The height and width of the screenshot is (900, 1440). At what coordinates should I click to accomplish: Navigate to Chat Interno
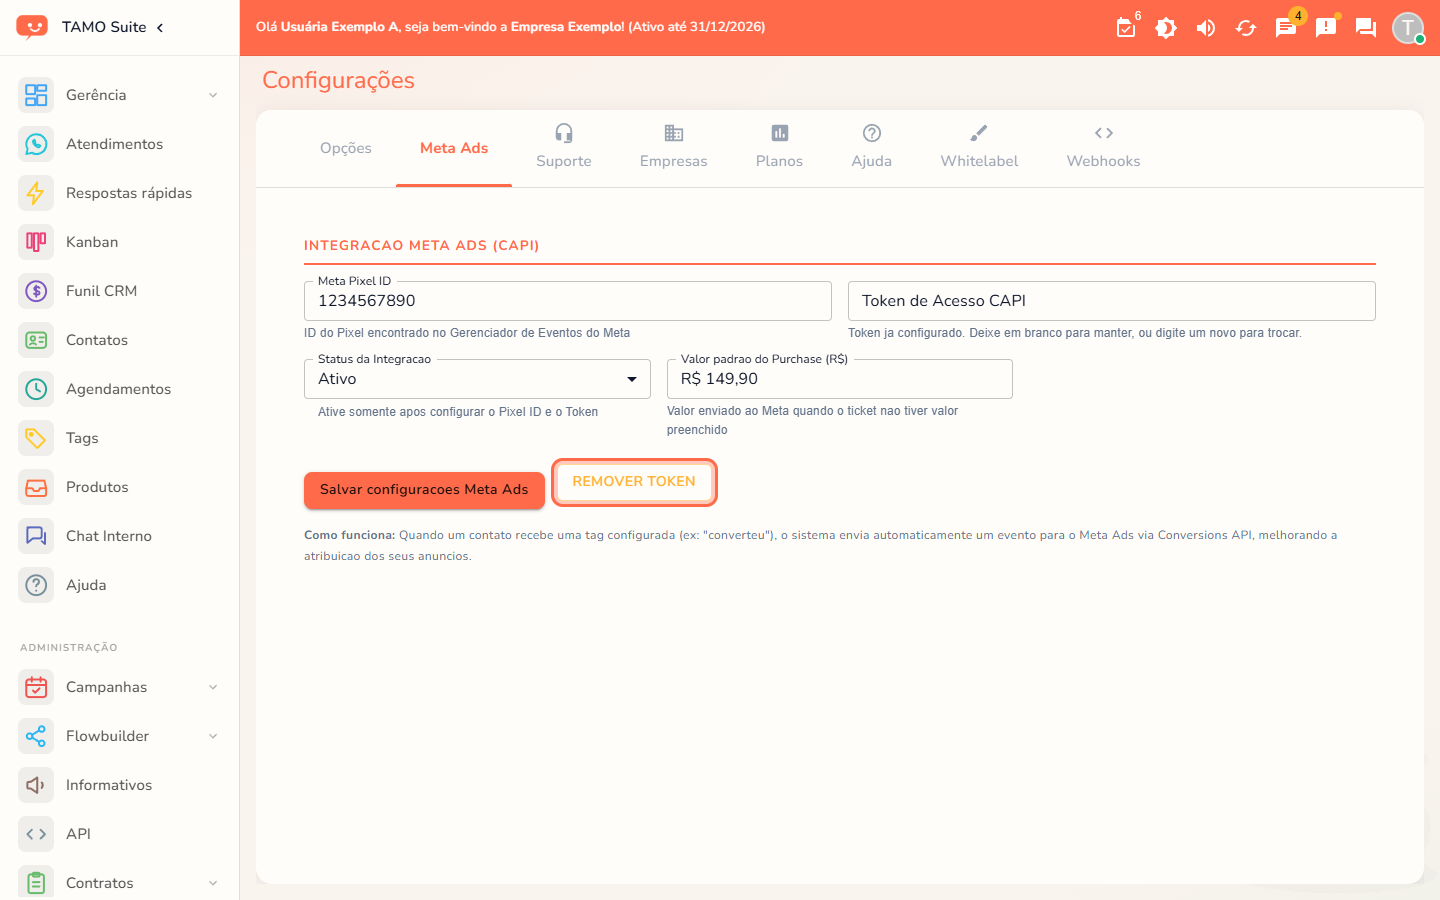(x=120, y=536)
